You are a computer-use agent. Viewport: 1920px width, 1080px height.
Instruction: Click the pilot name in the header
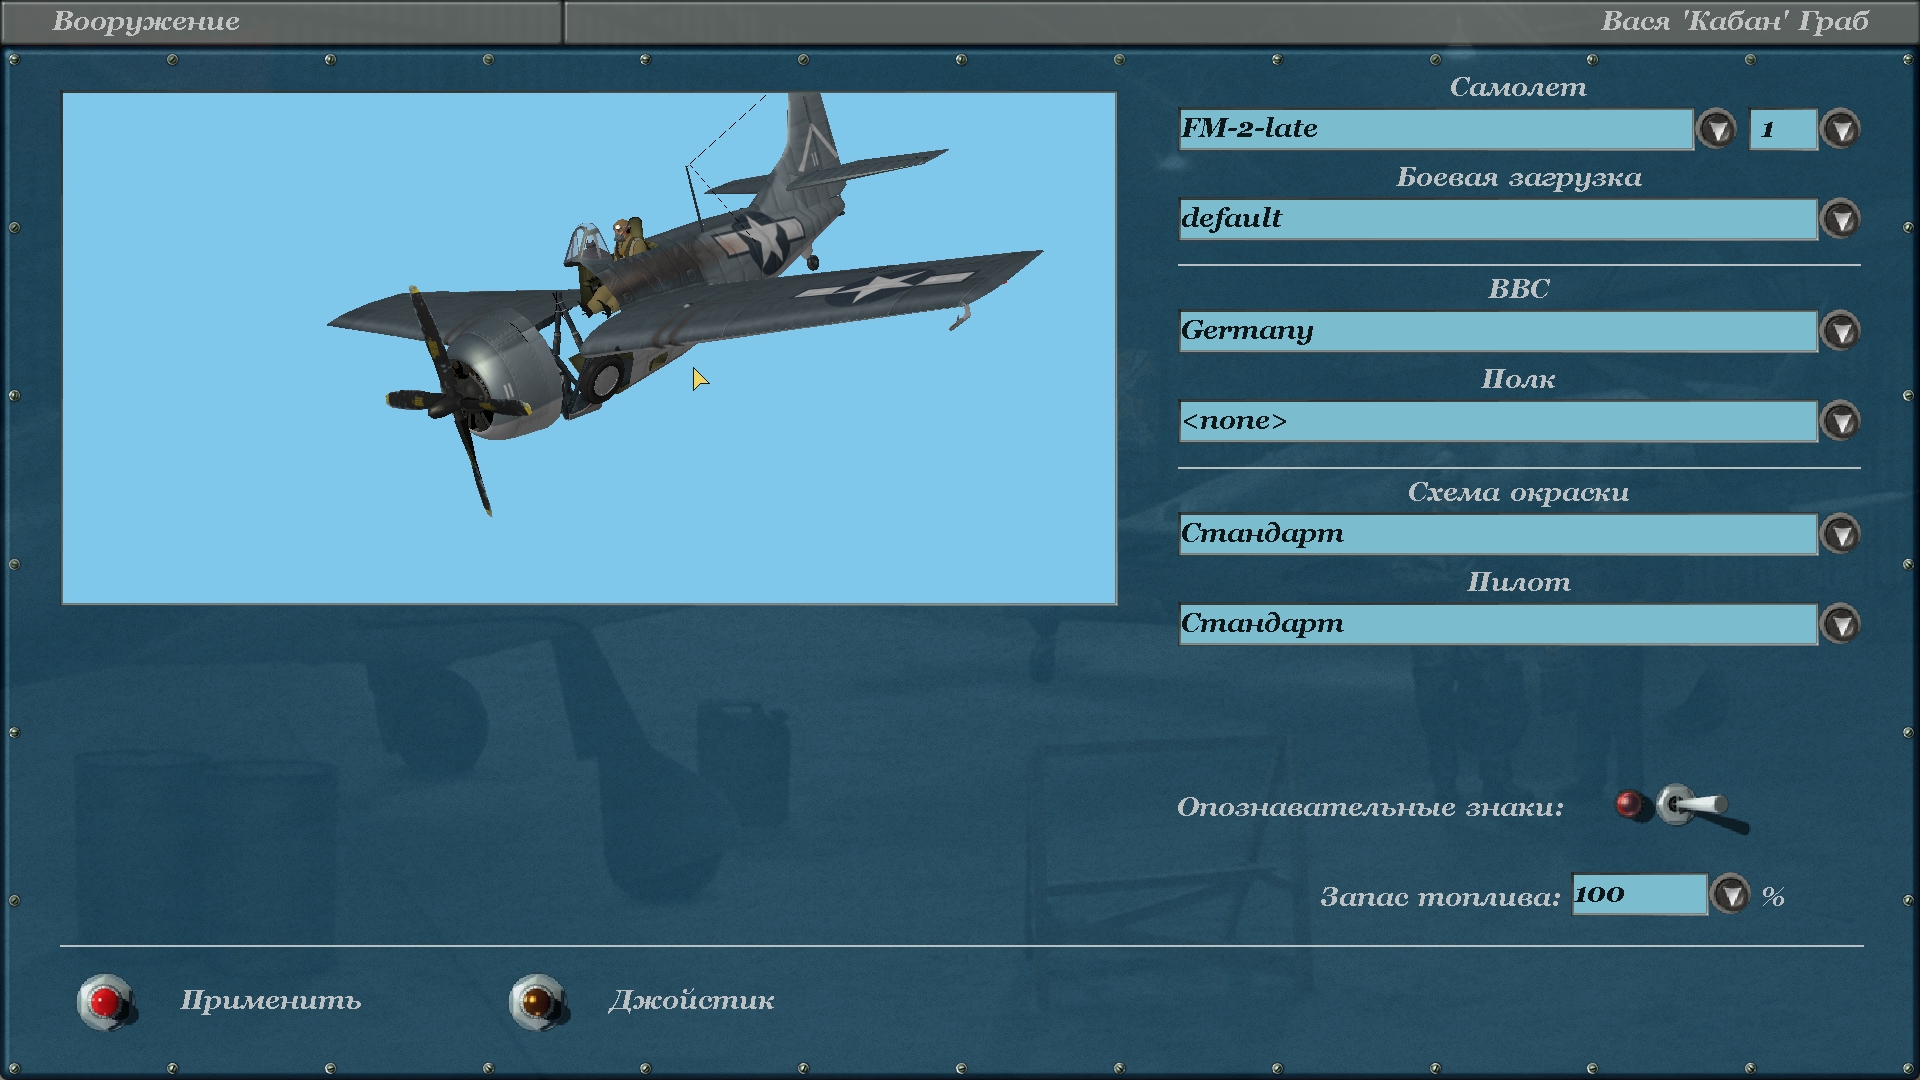pos(1734,21)
